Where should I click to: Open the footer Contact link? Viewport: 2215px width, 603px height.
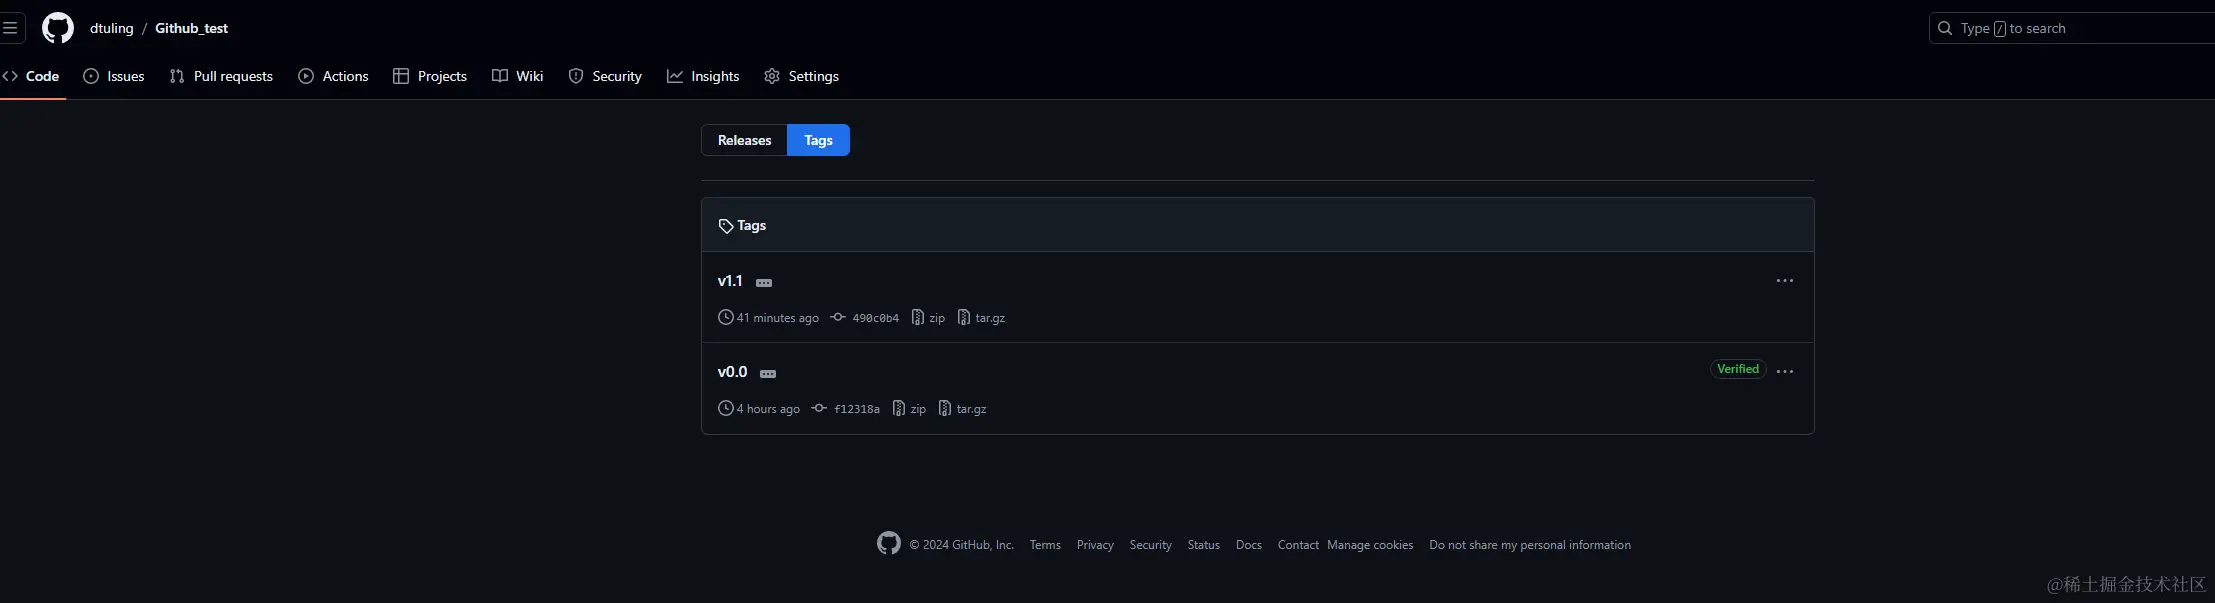tap(1298, 545)
